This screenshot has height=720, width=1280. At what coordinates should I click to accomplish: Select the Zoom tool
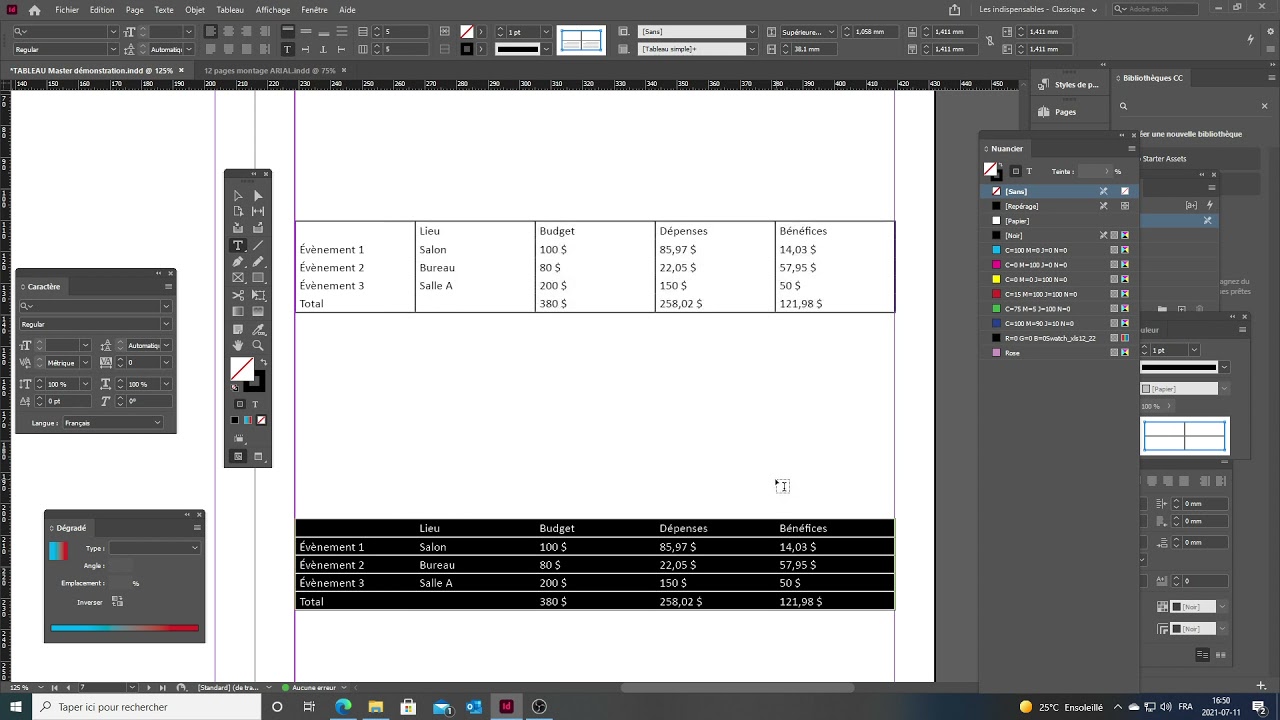pos(258,345)
